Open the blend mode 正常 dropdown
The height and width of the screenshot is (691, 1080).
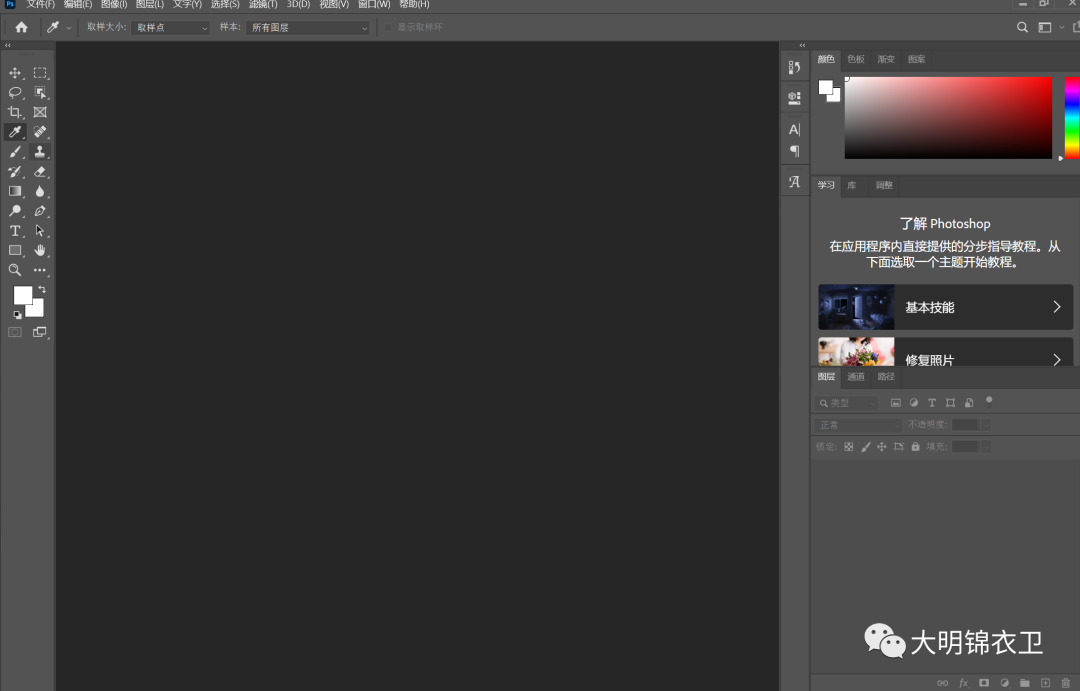pyautogui.click(x=858, y=425)
